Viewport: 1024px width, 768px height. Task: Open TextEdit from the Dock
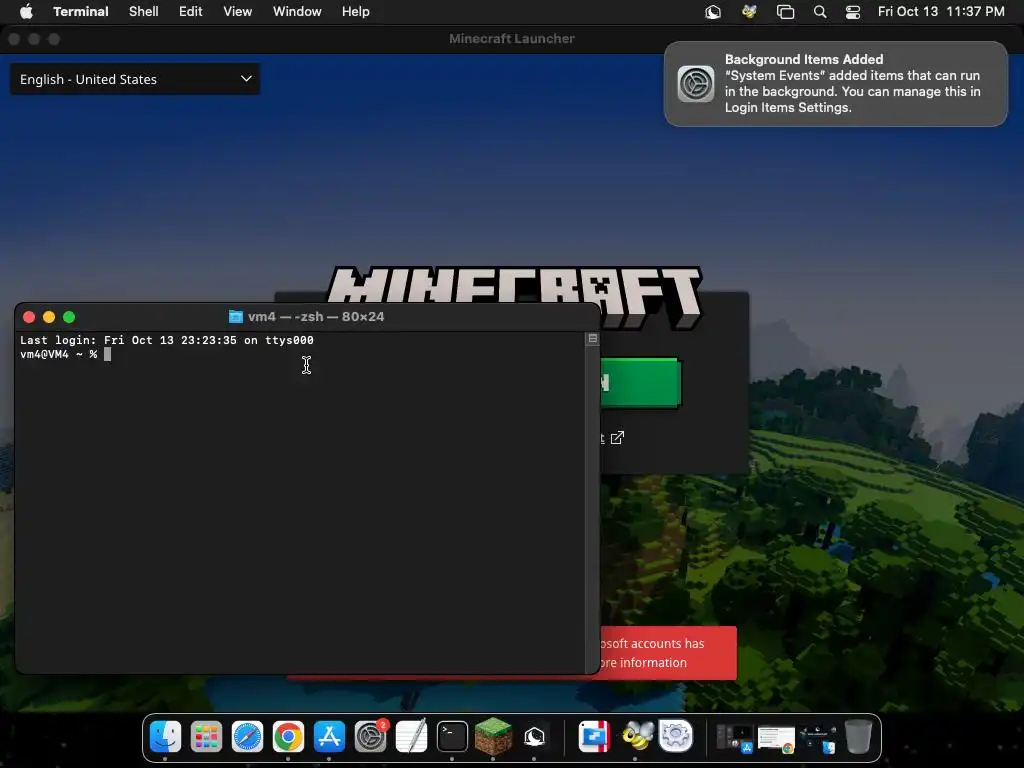point(411,737)
